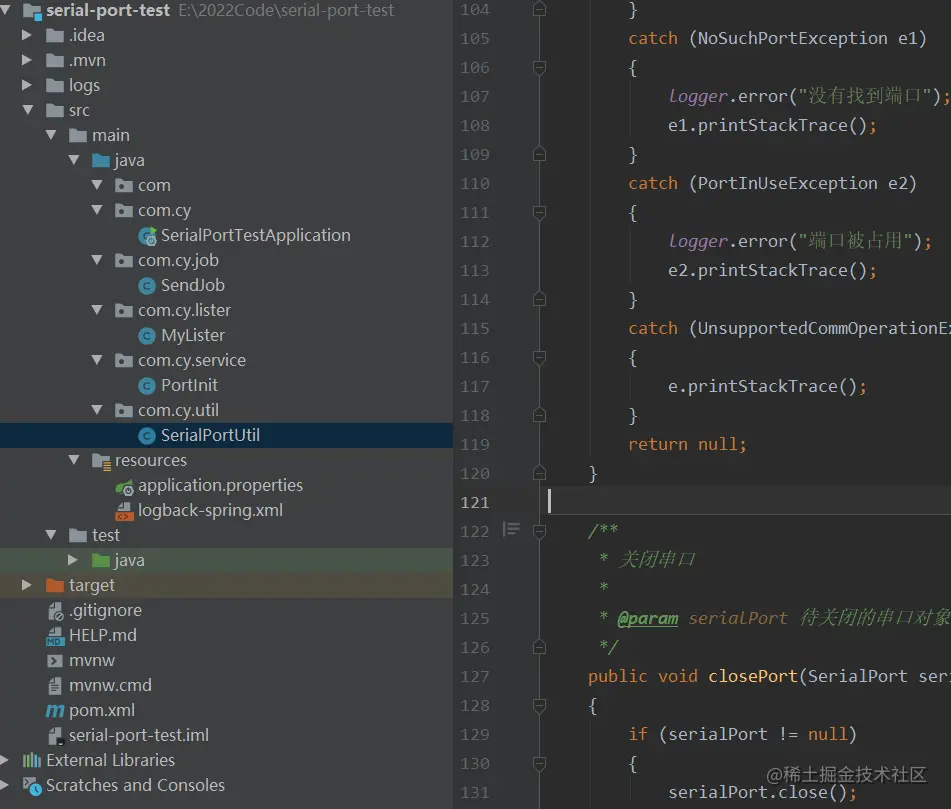Click the MyLister class icon
Viewport: 951px width, 809px height.
[147, 335]
